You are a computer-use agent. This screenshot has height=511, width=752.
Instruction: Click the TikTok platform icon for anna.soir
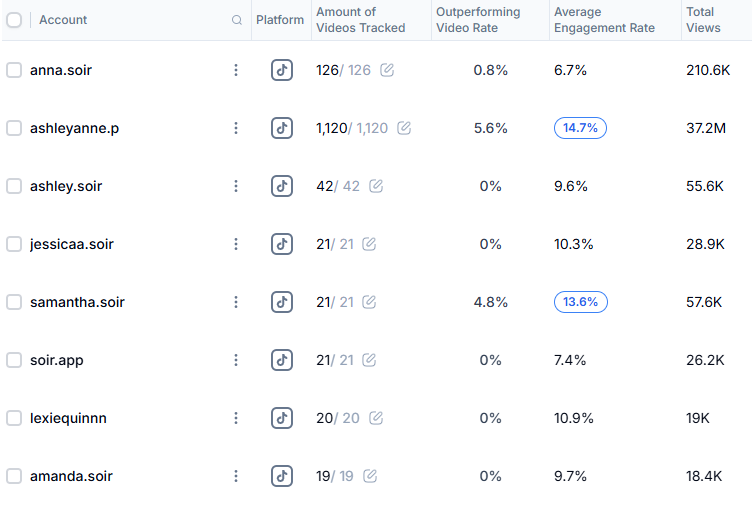click(282, 70)
